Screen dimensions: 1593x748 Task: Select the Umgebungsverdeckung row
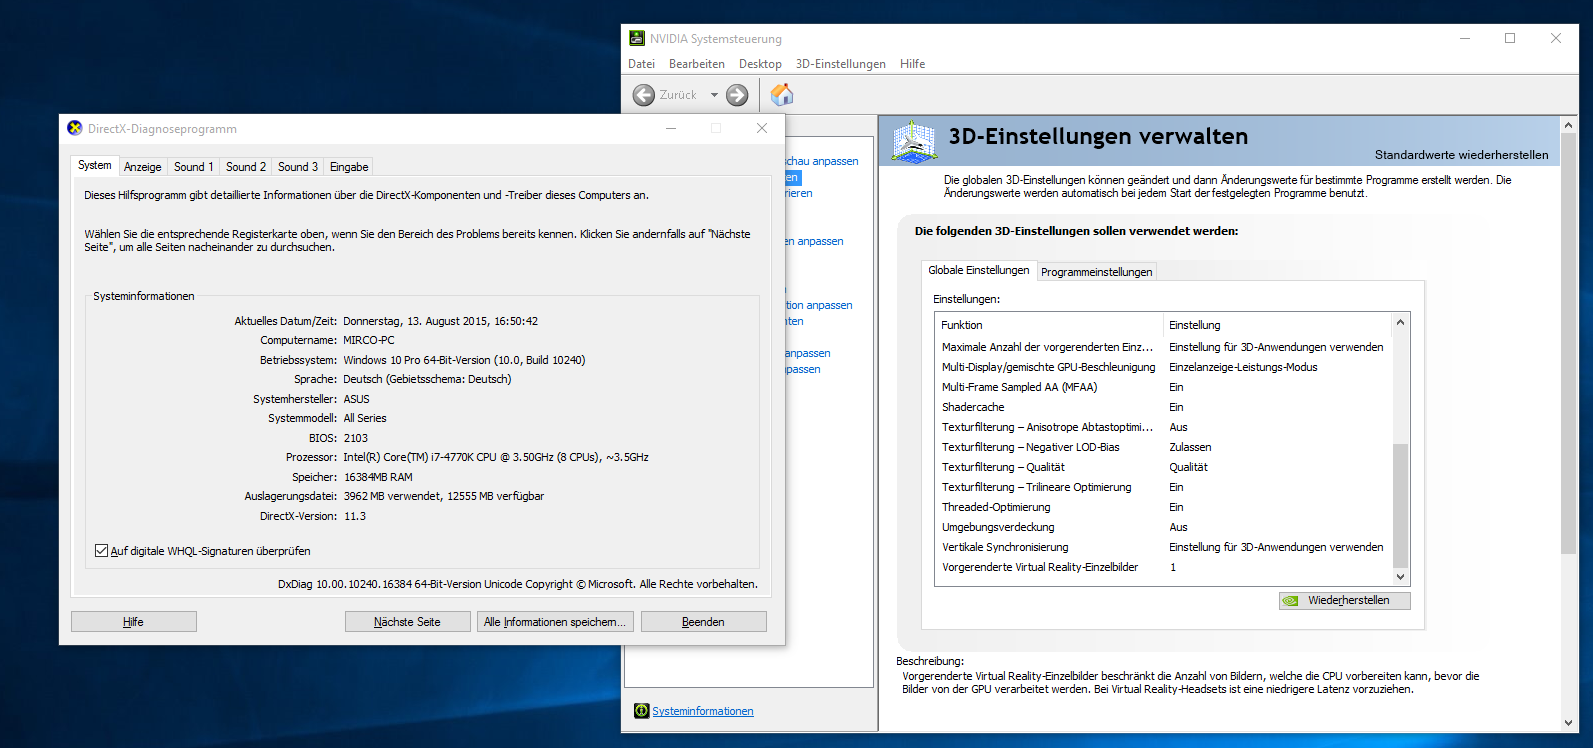(1163, 527)
